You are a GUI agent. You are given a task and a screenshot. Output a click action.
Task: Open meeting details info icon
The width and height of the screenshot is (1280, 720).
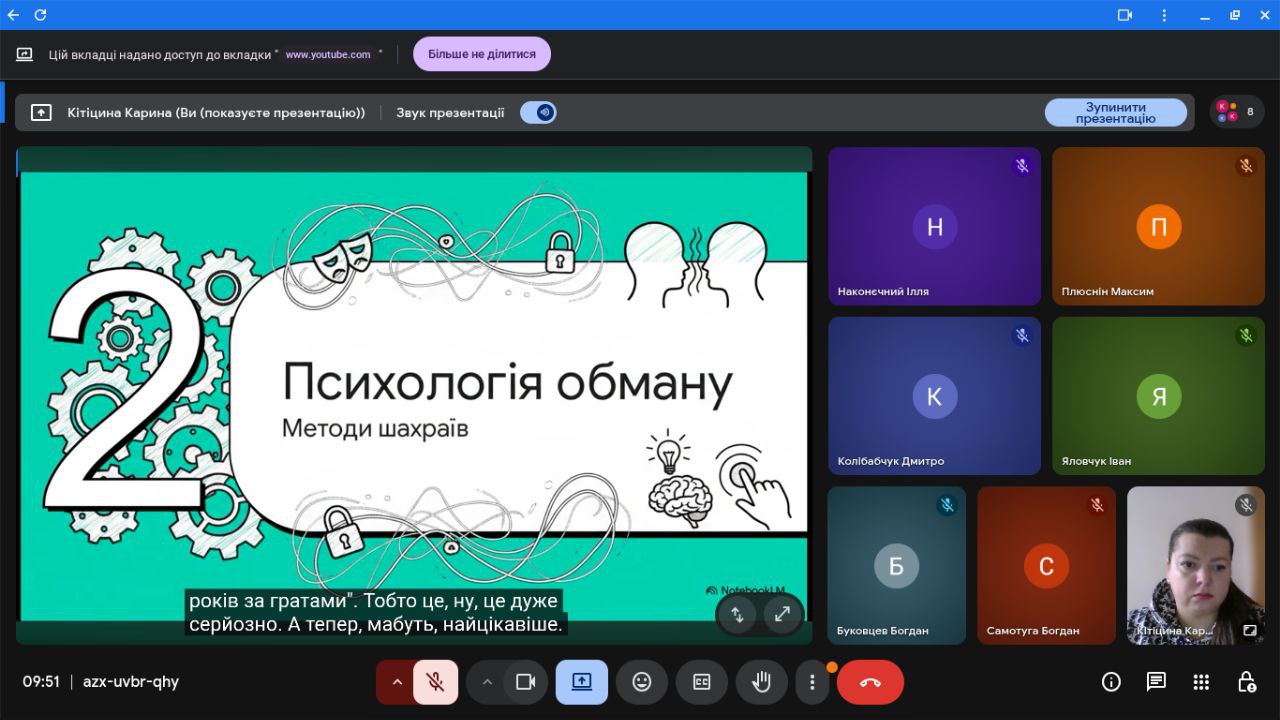click(1111, 682)
